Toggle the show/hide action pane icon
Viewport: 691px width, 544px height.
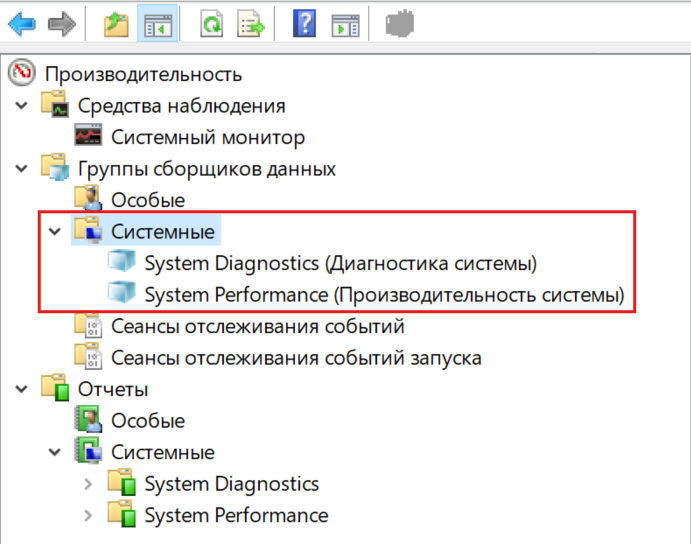(344, 24)
